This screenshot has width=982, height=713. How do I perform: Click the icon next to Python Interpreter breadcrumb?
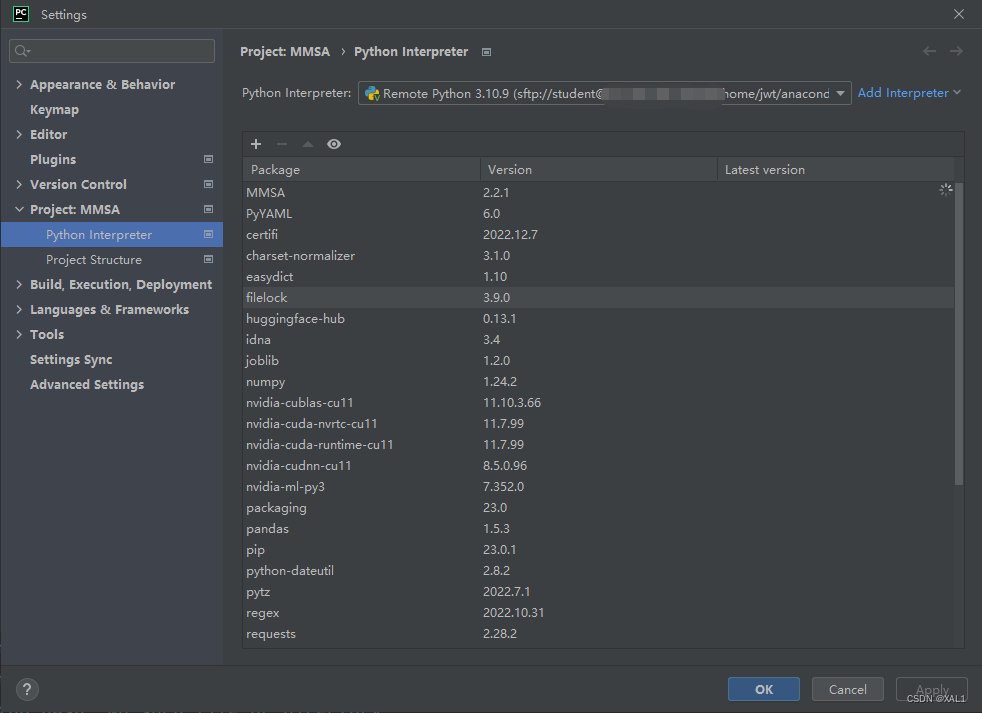tap(486, 52)
